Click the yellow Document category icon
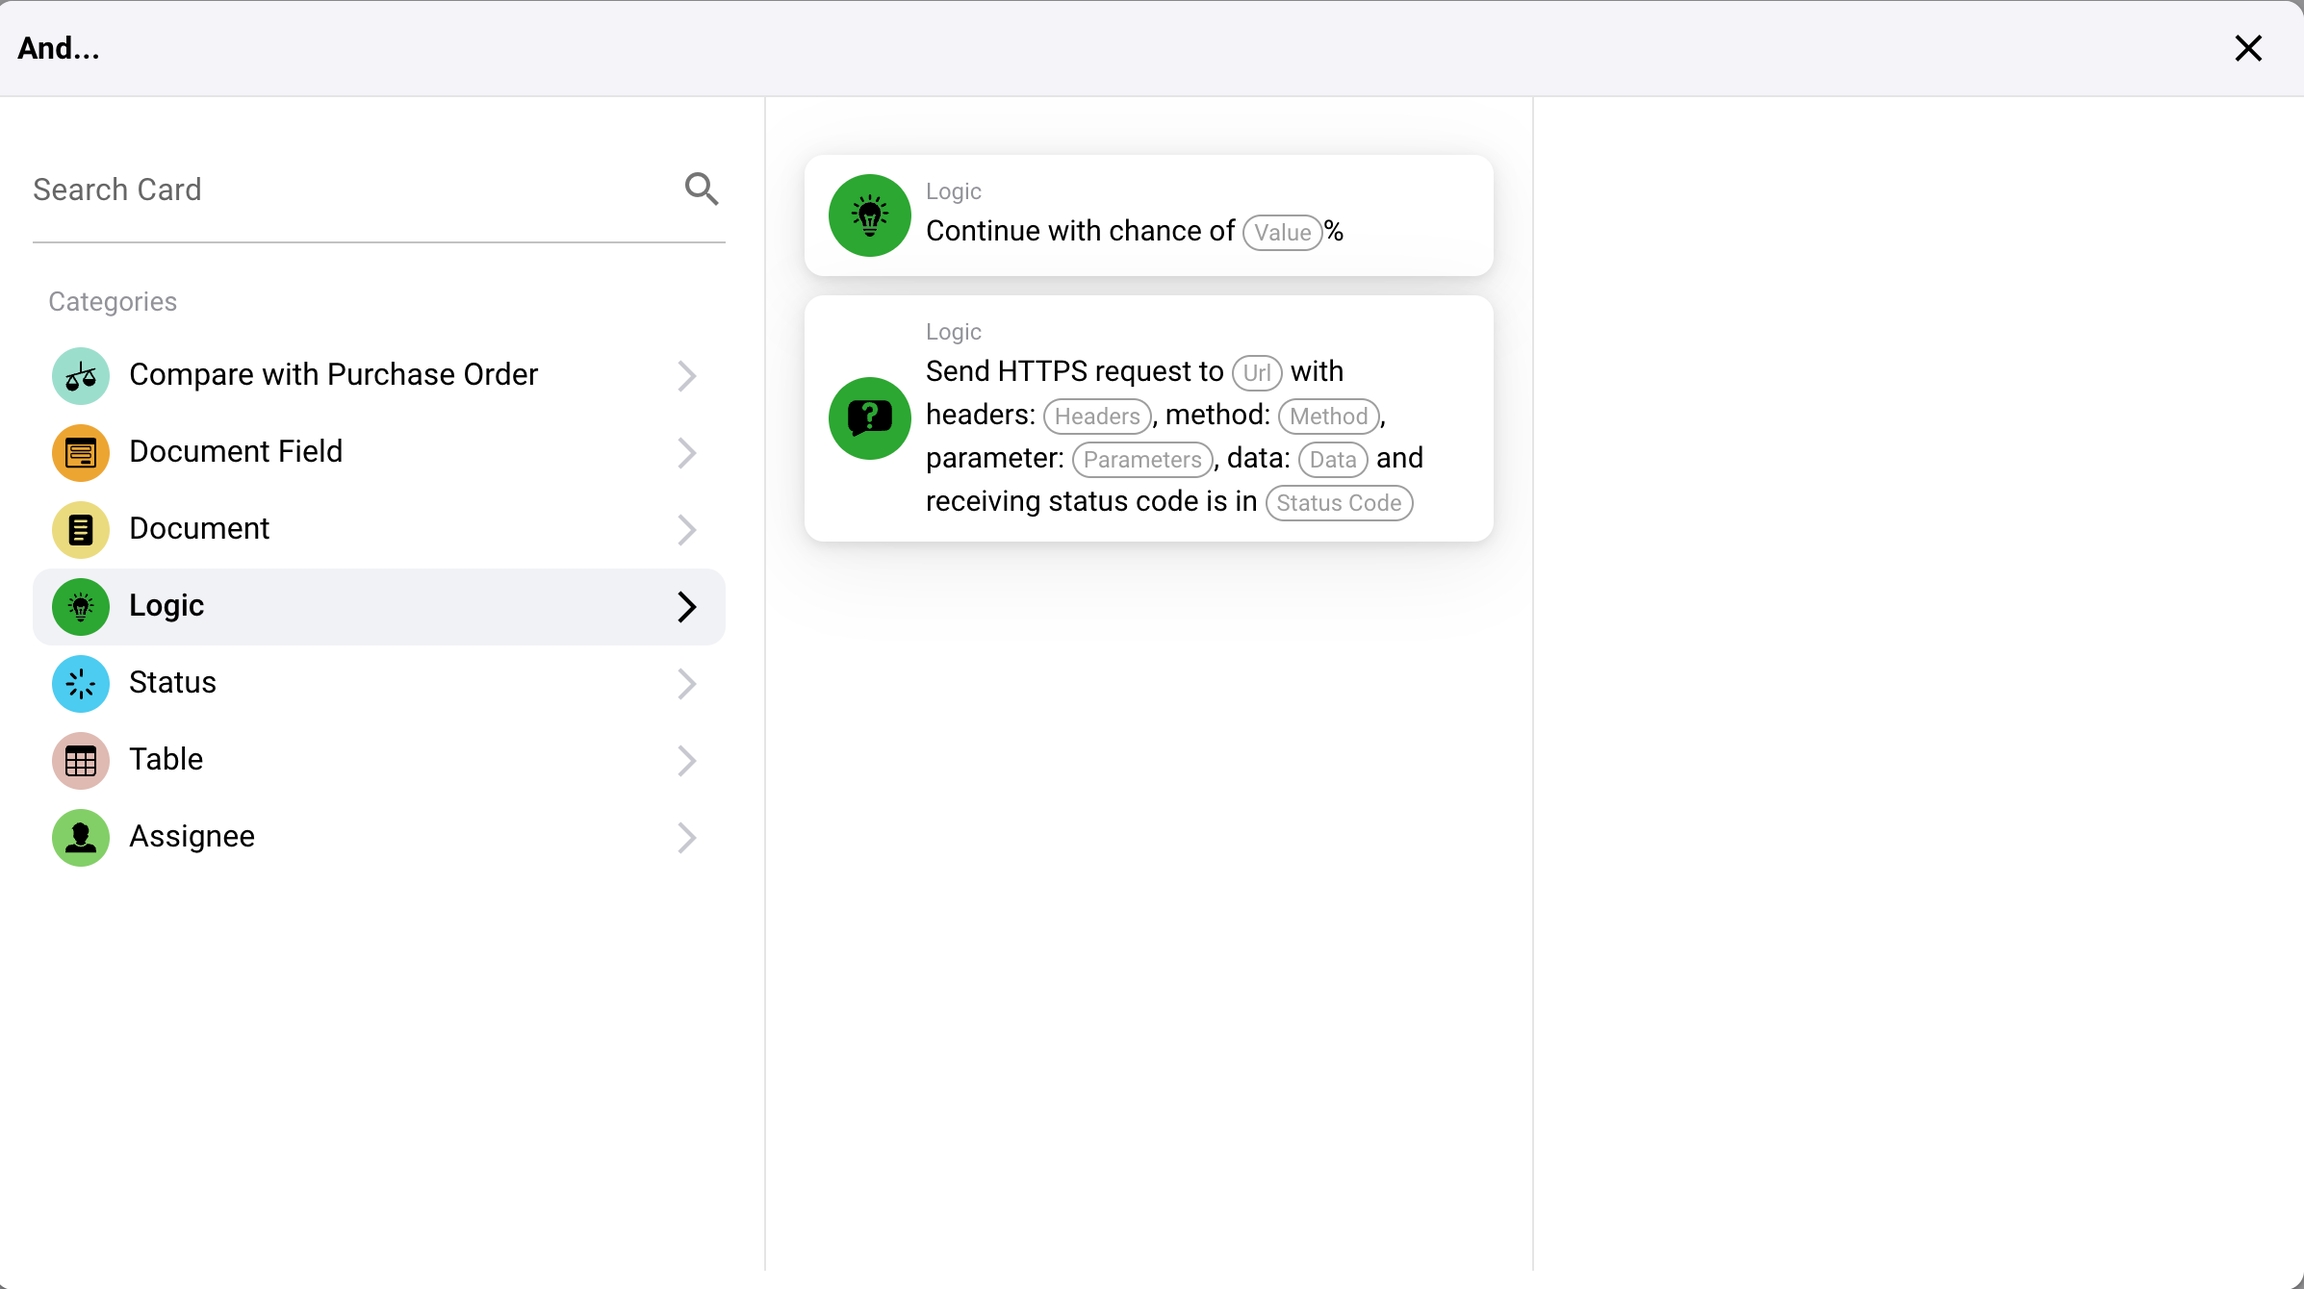The height and width of the screenshot is (1289, 2304). 80,529
